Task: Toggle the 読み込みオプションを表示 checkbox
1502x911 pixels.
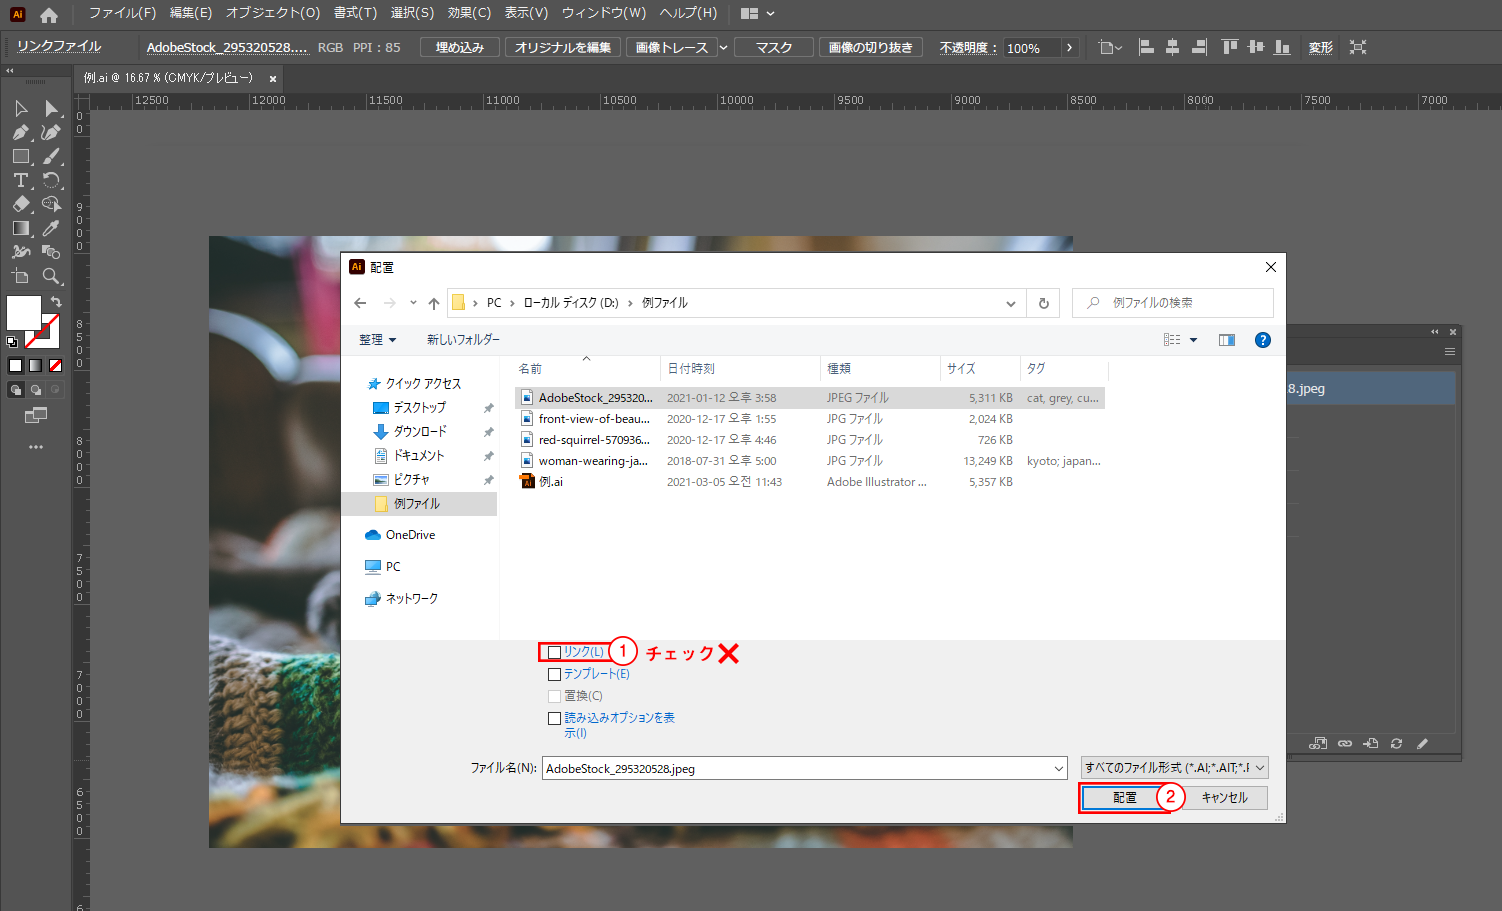Action: coord(554,718)
